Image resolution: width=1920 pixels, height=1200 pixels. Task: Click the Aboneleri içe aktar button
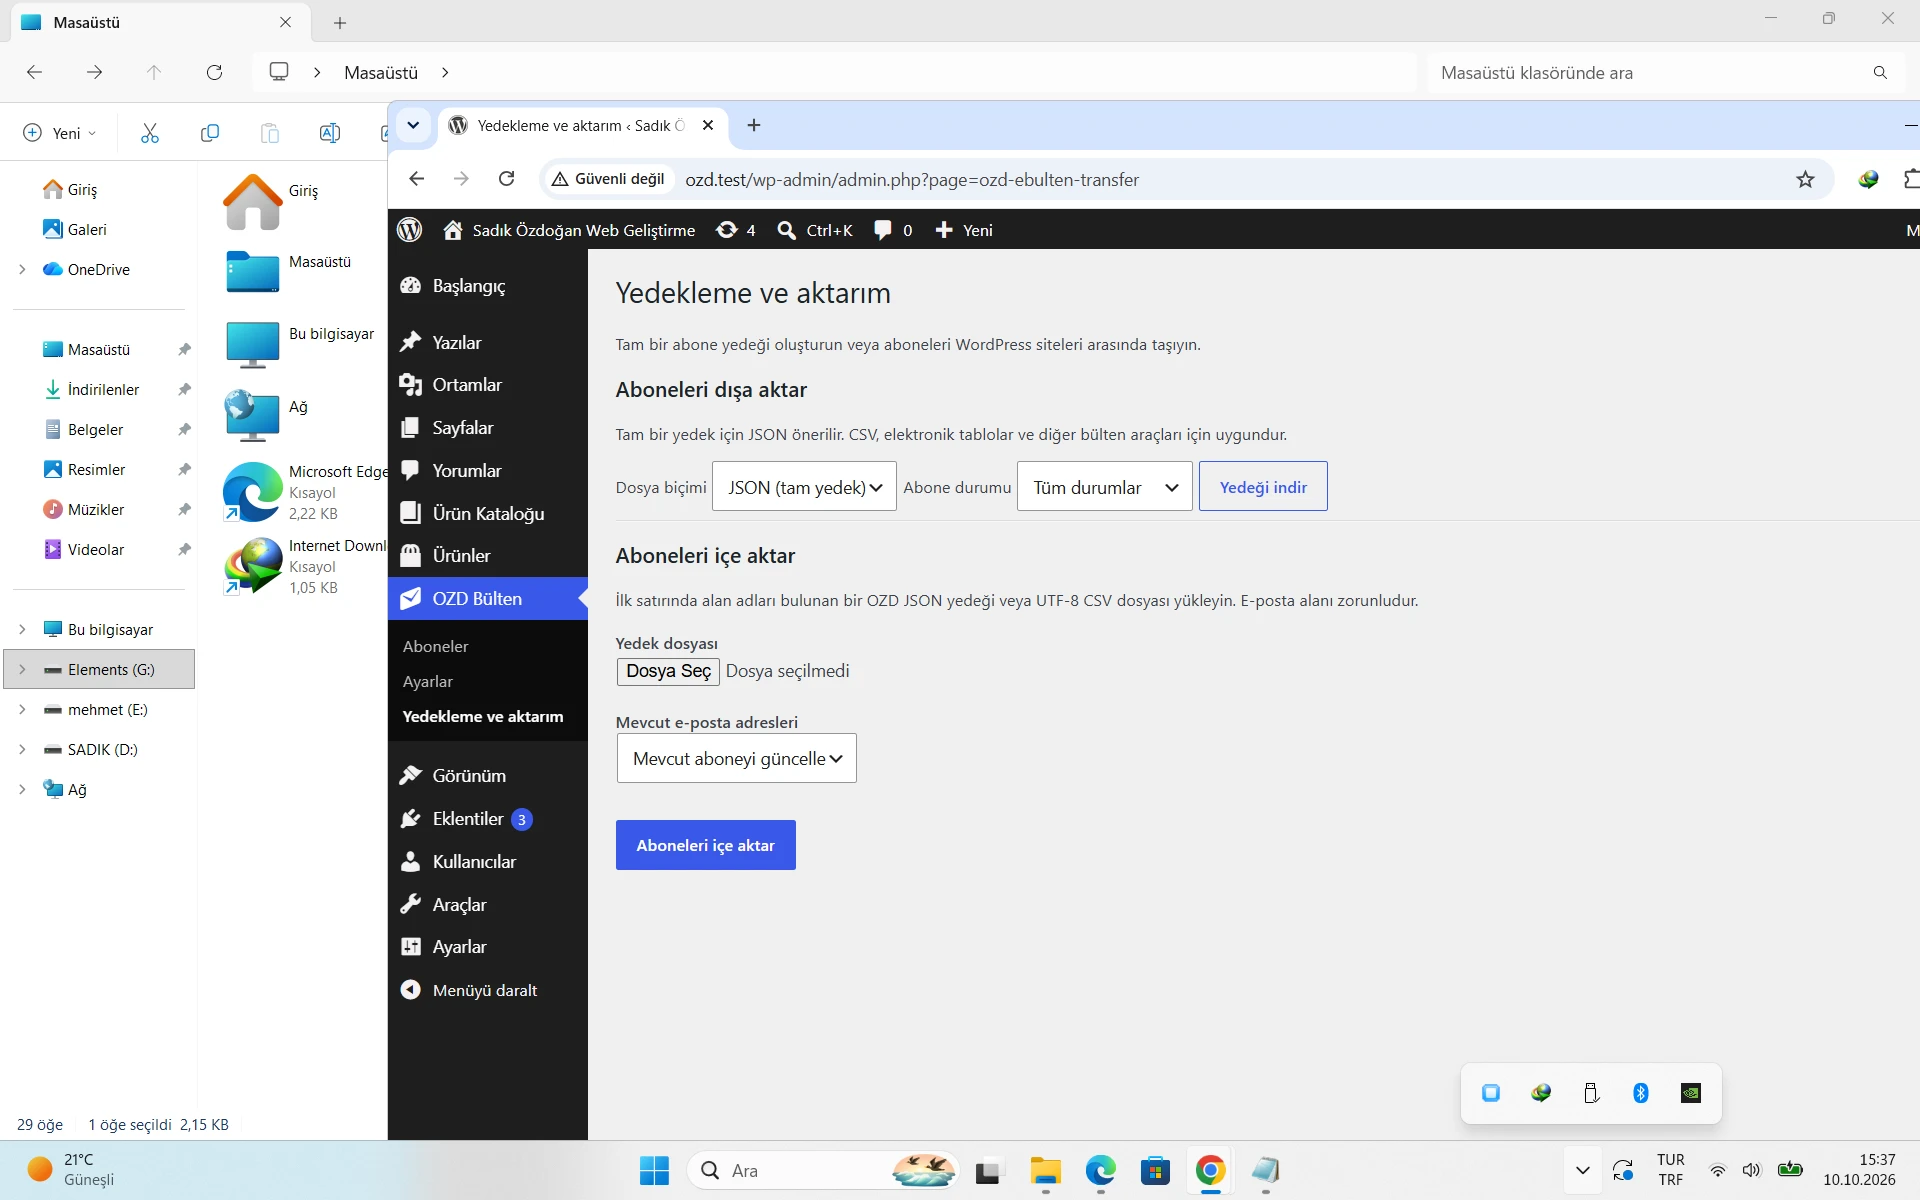coord(706,845)
